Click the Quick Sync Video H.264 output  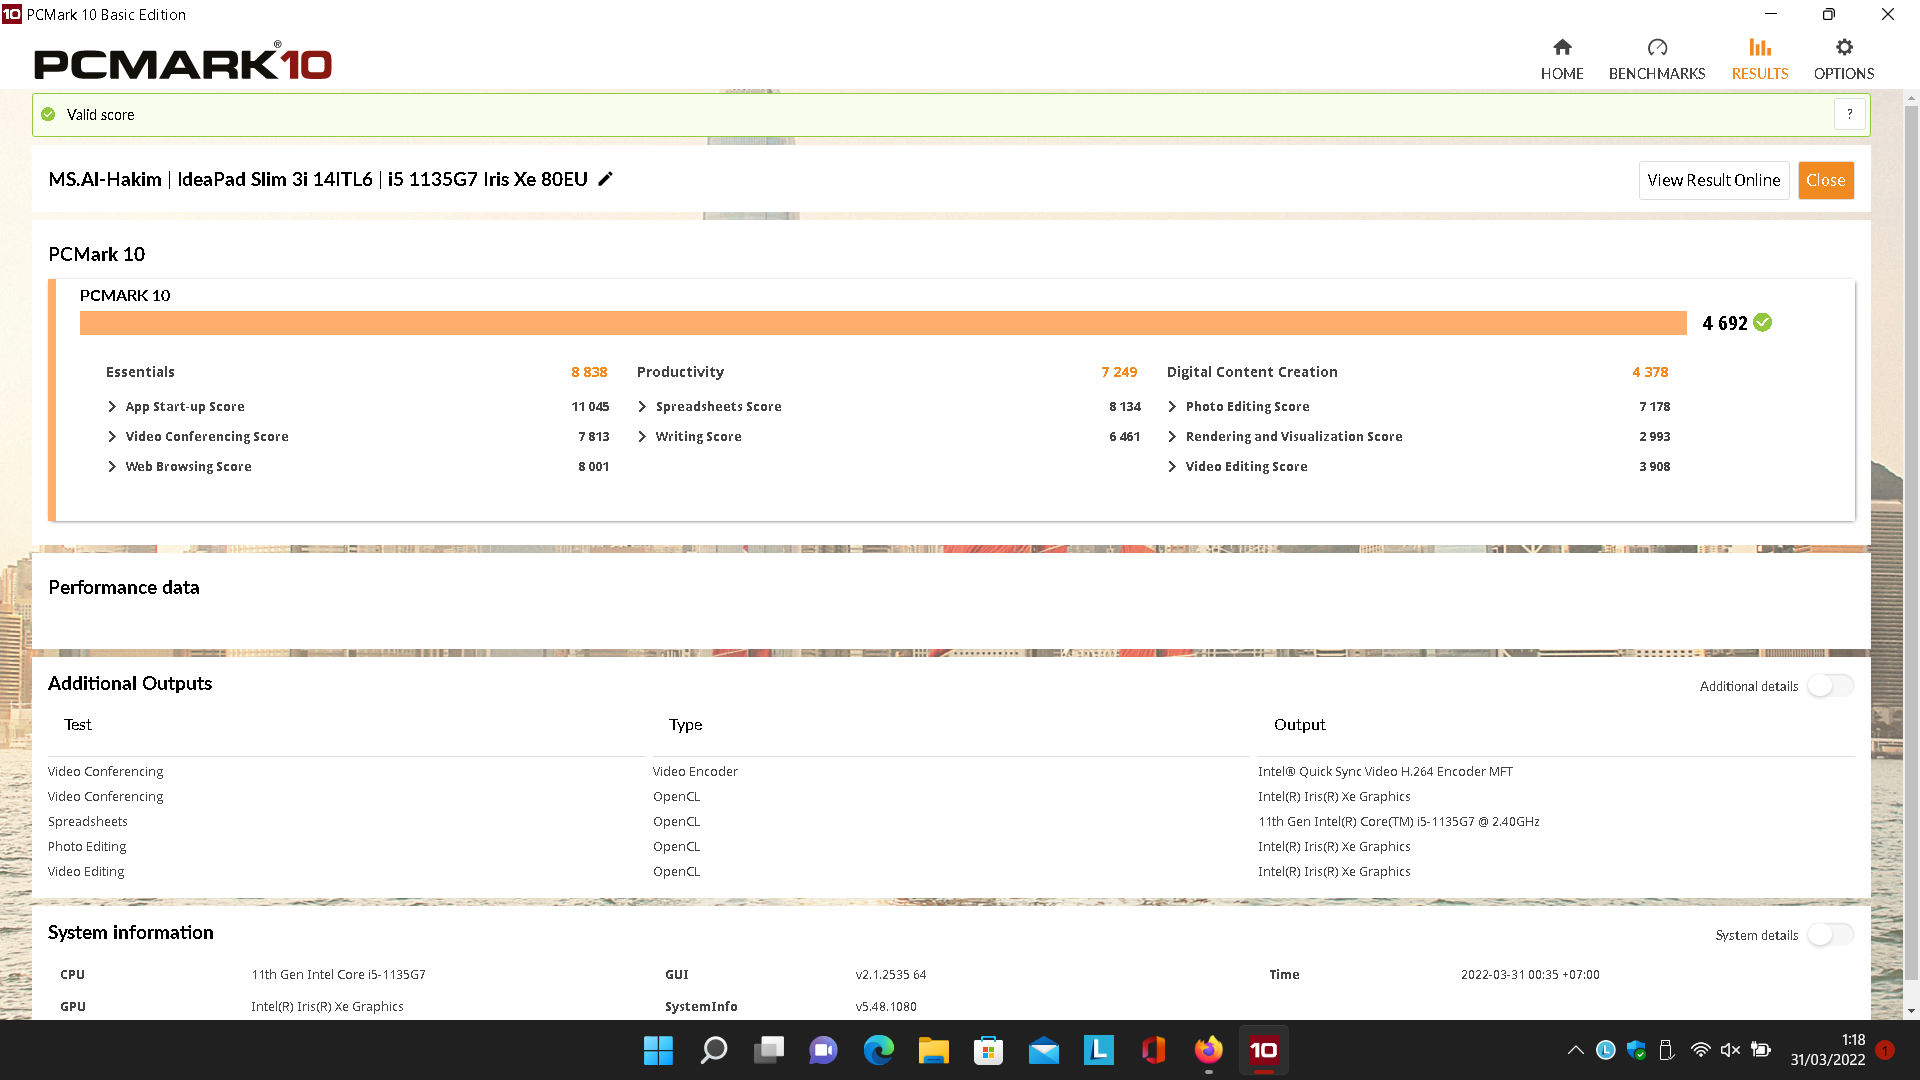(1385, 772)
